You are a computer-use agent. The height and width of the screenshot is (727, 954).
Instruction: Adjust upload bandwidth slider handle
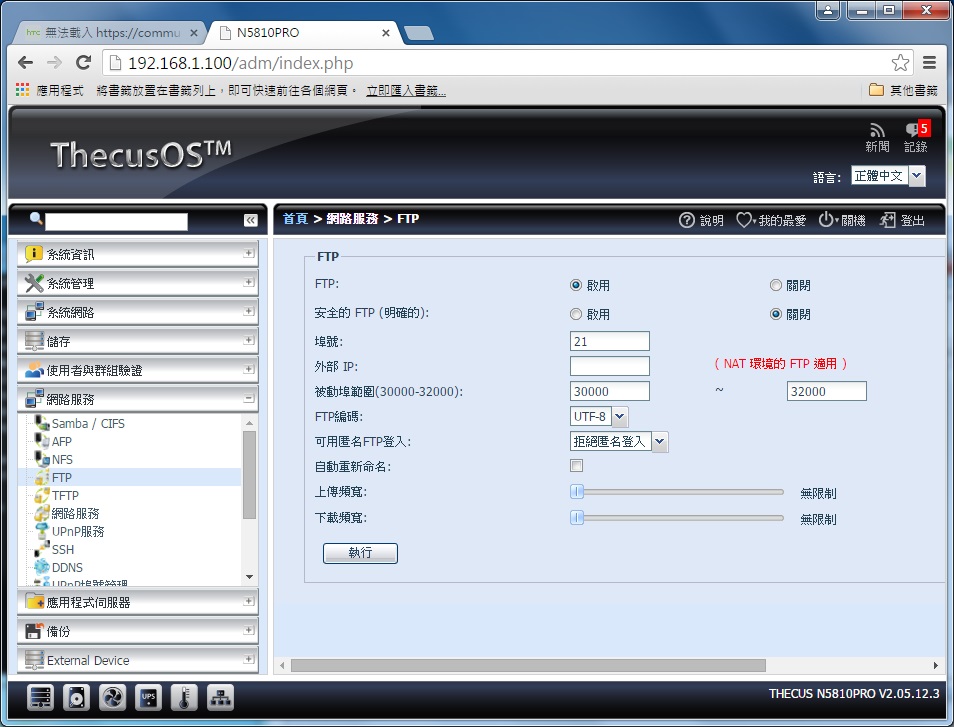[577, 492]
